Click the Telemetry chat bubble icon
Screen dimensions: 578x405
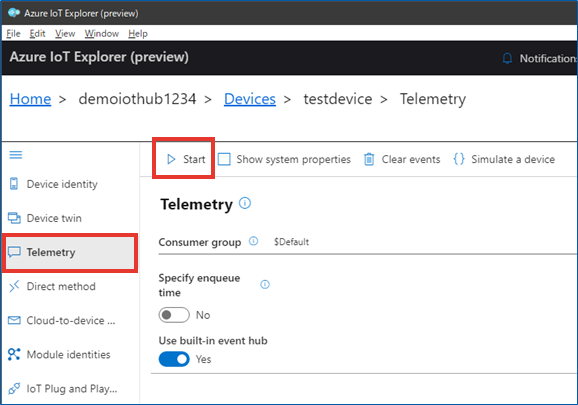pos(14,252)
